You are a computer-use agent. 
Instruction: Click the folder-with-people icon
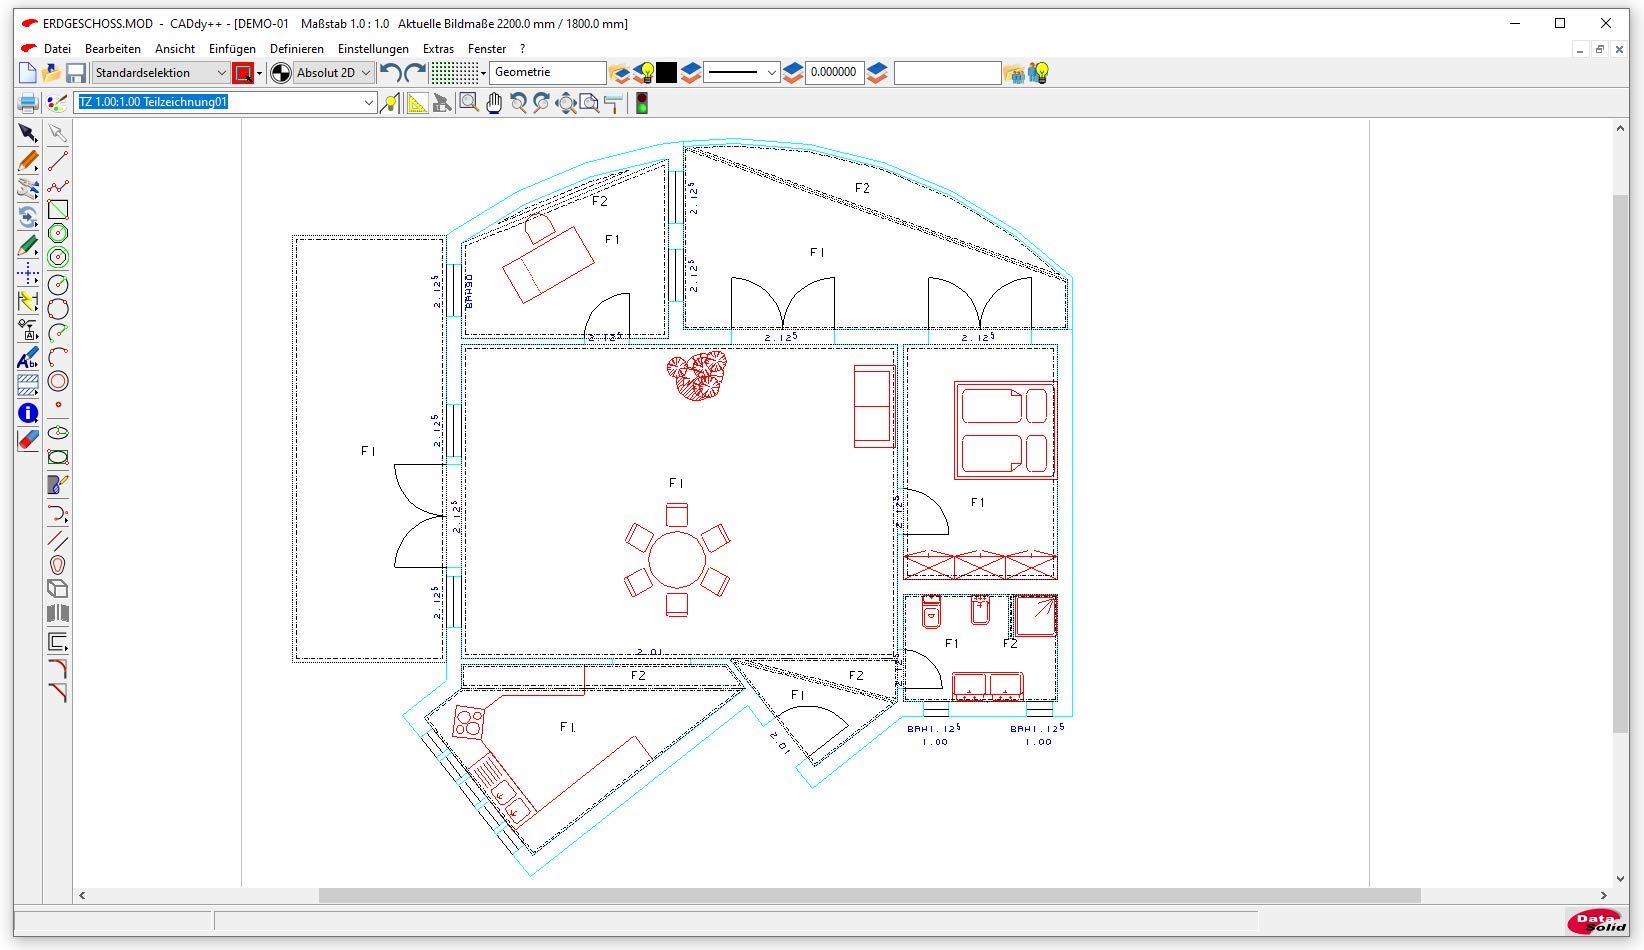(1015, 73)
